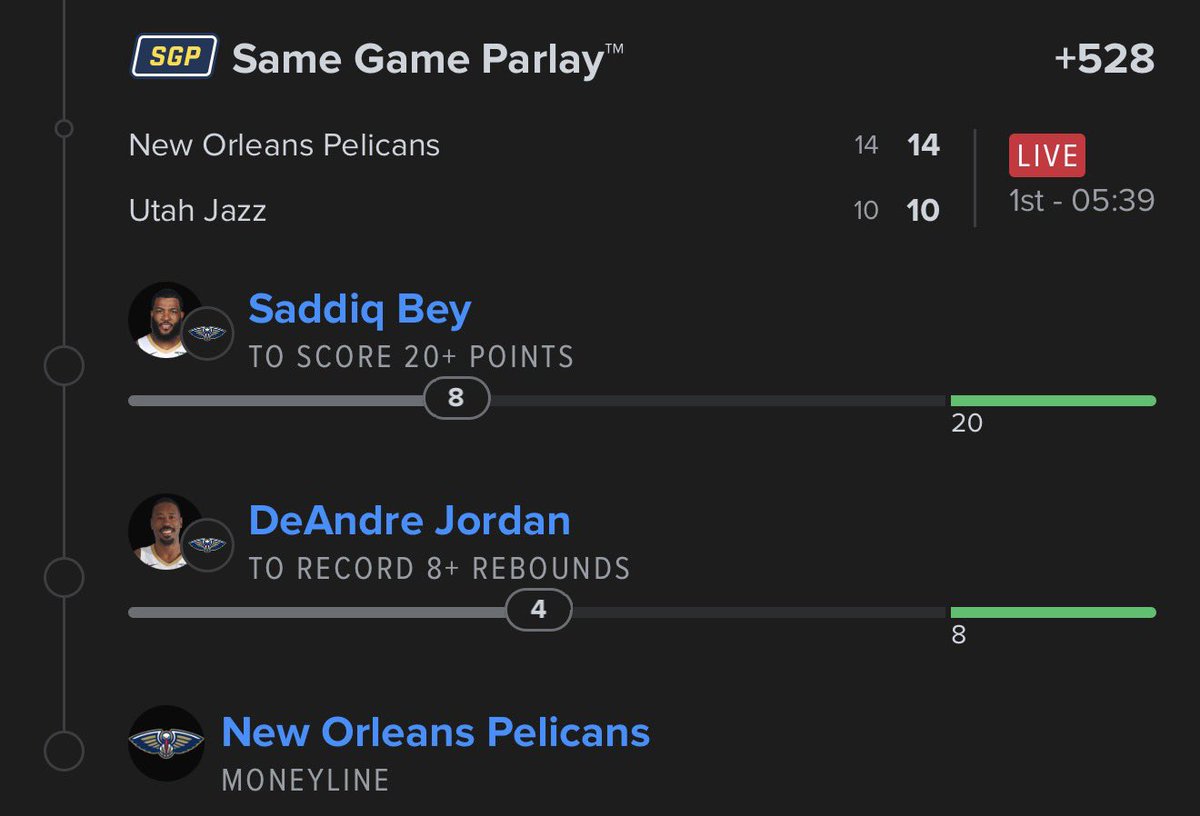Image resolution: width=1200 pixels, height=816 pixels.
Task: Click the red LIVE badge
Action: click(1047, 156)
